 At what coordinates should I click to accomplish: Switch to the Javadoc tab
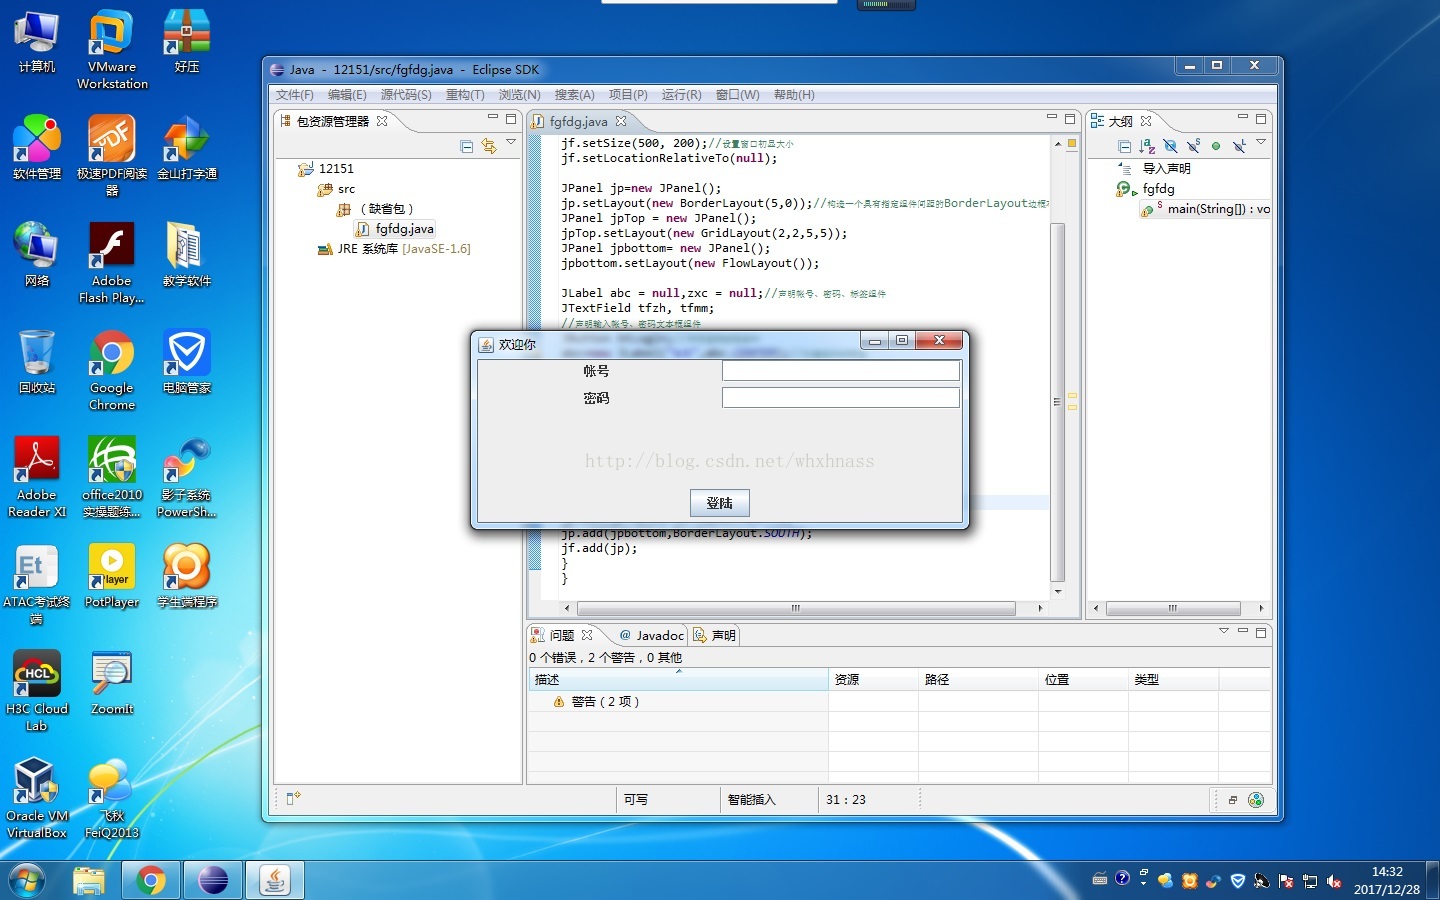[652, 635]
